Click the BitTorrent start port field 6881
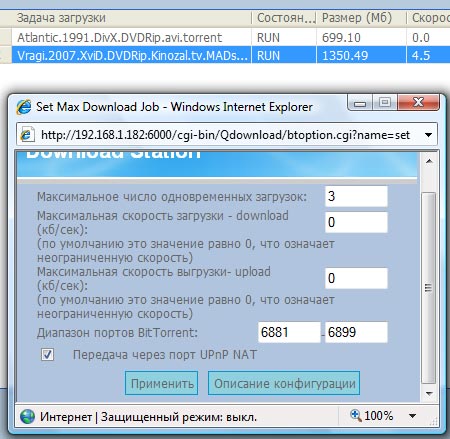The height and width of the screenshot is (439, 450). pos(289,332)
